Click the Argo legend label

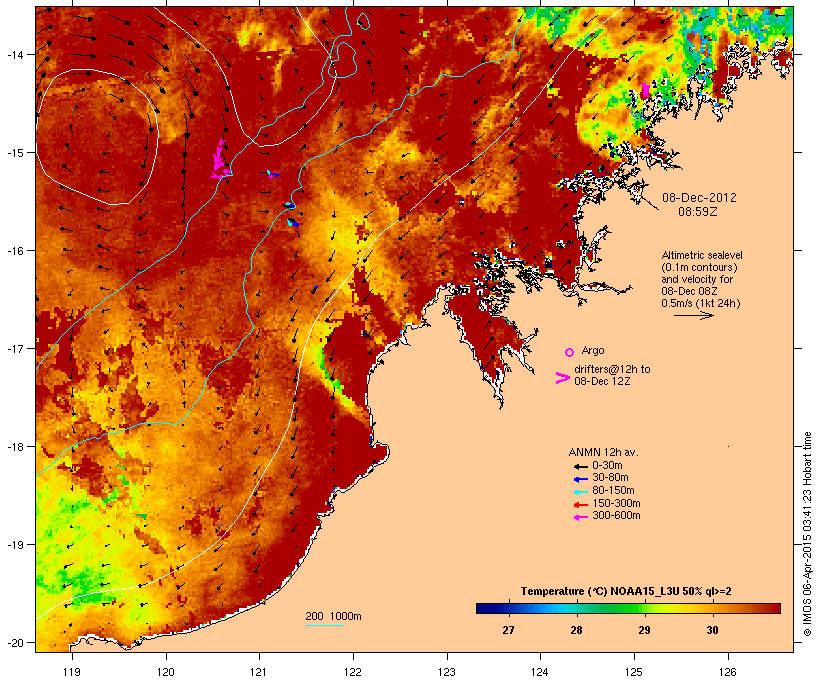pos(593,350)
